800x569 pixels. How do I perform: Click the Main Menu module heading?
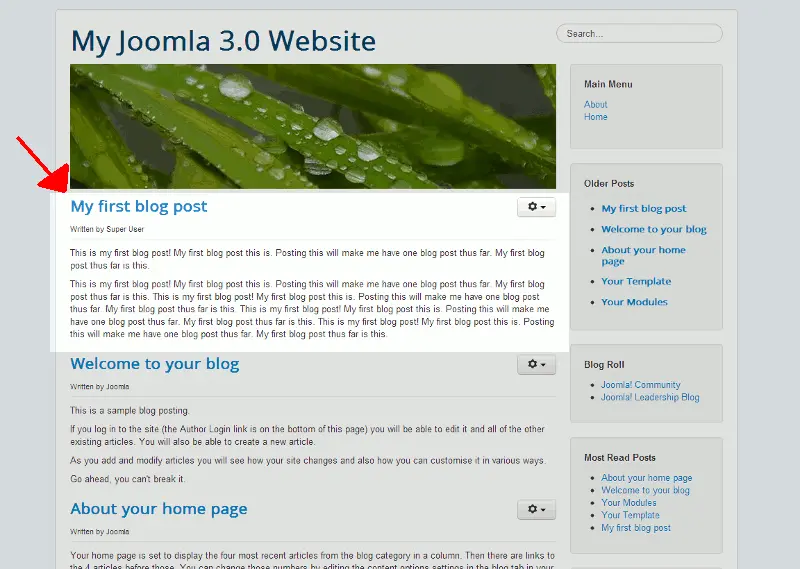tap(608, 84)
